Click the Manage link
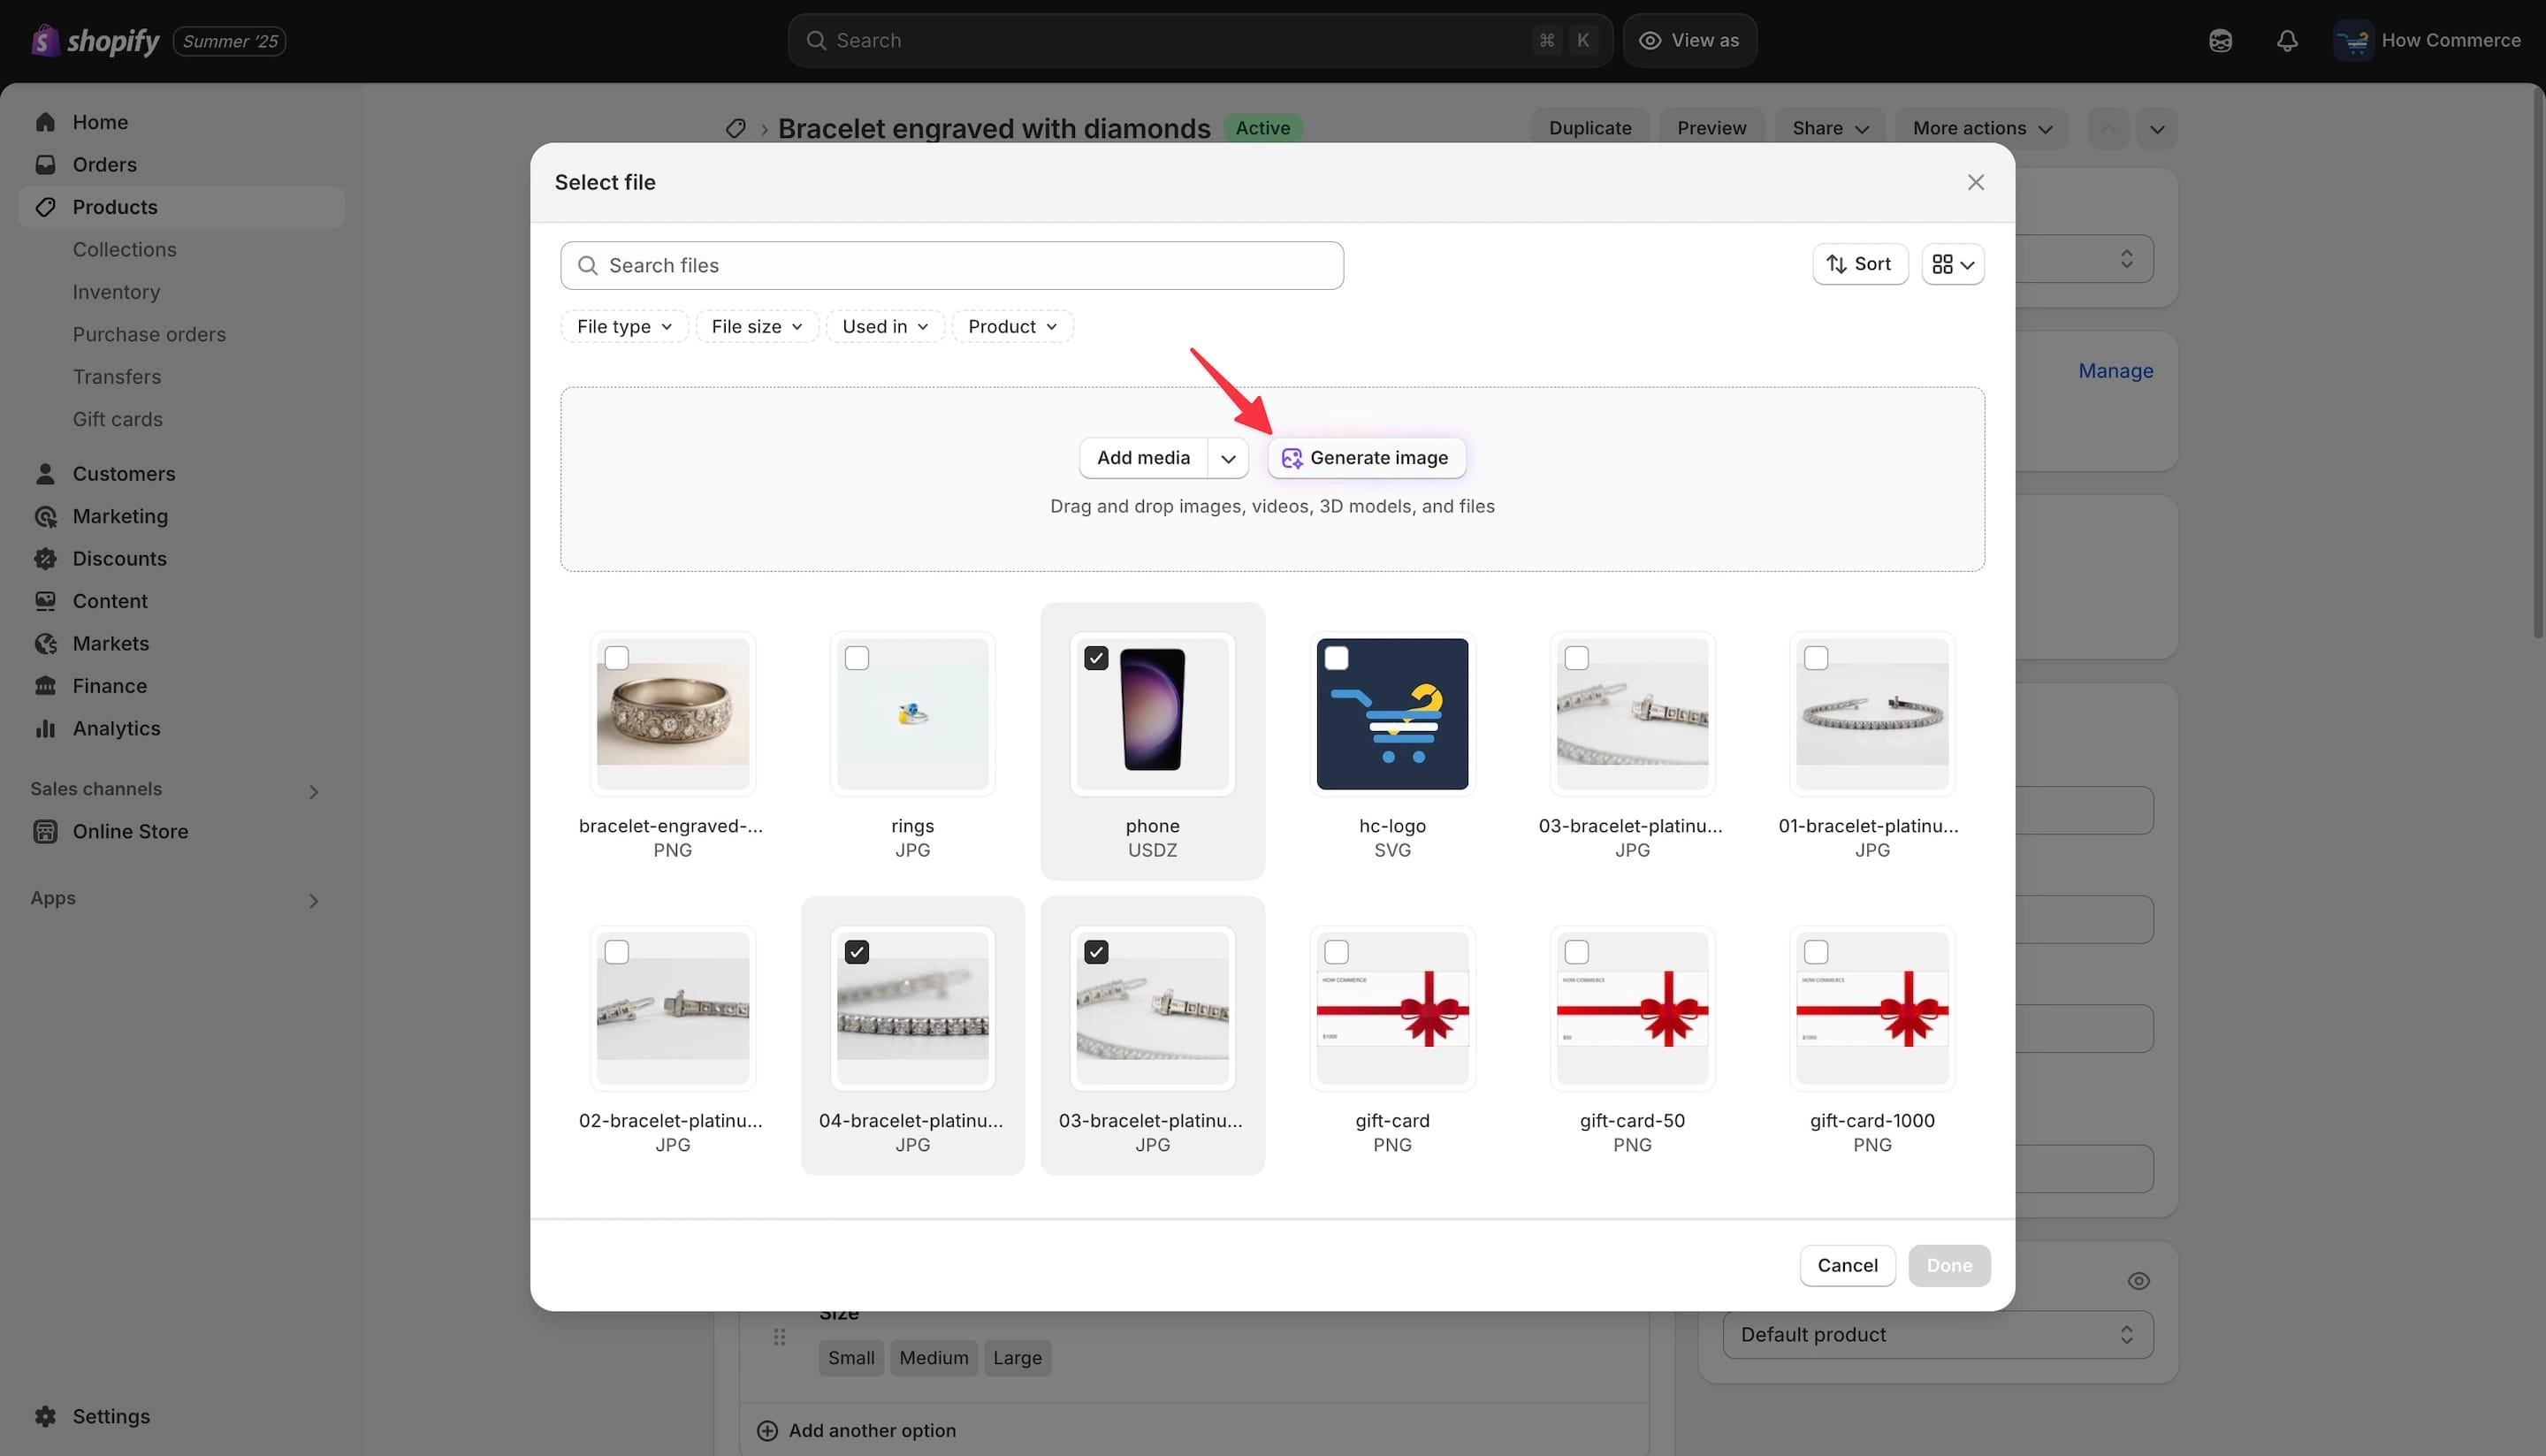 pyautogui.click(x=2115, y=371)
